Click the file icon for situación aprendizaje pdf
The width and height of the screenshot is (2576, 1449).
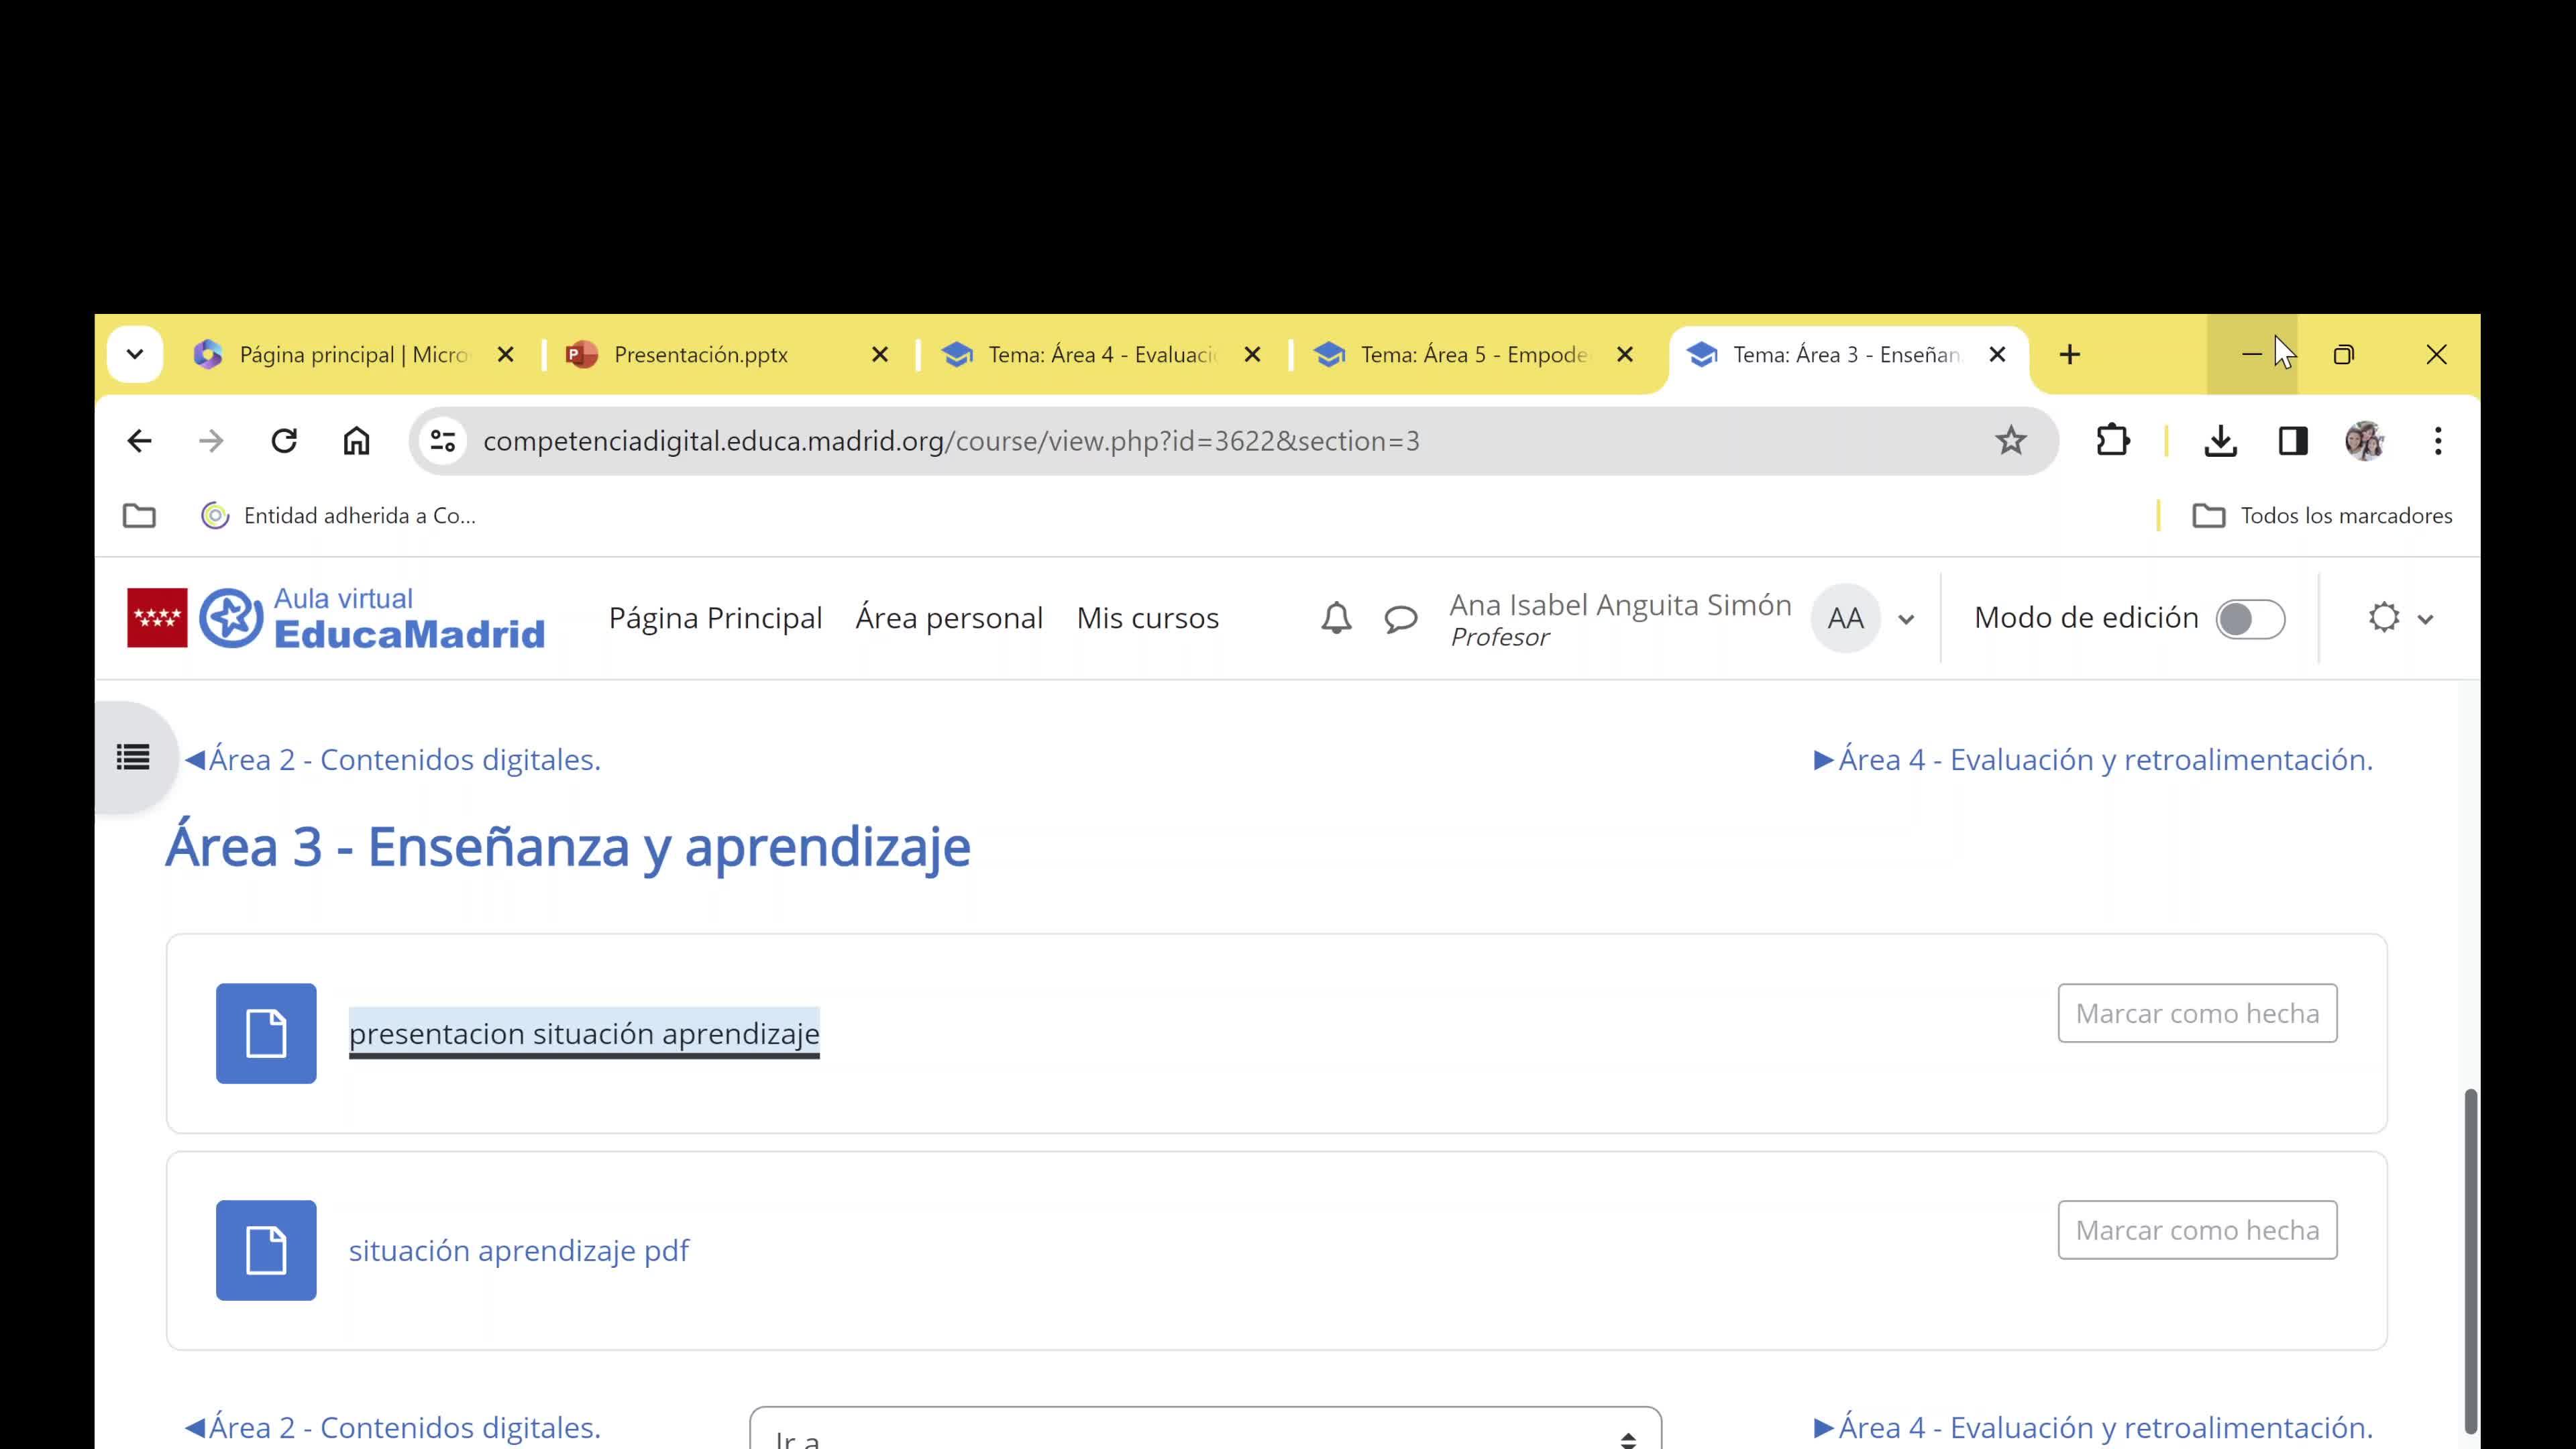266,1250
